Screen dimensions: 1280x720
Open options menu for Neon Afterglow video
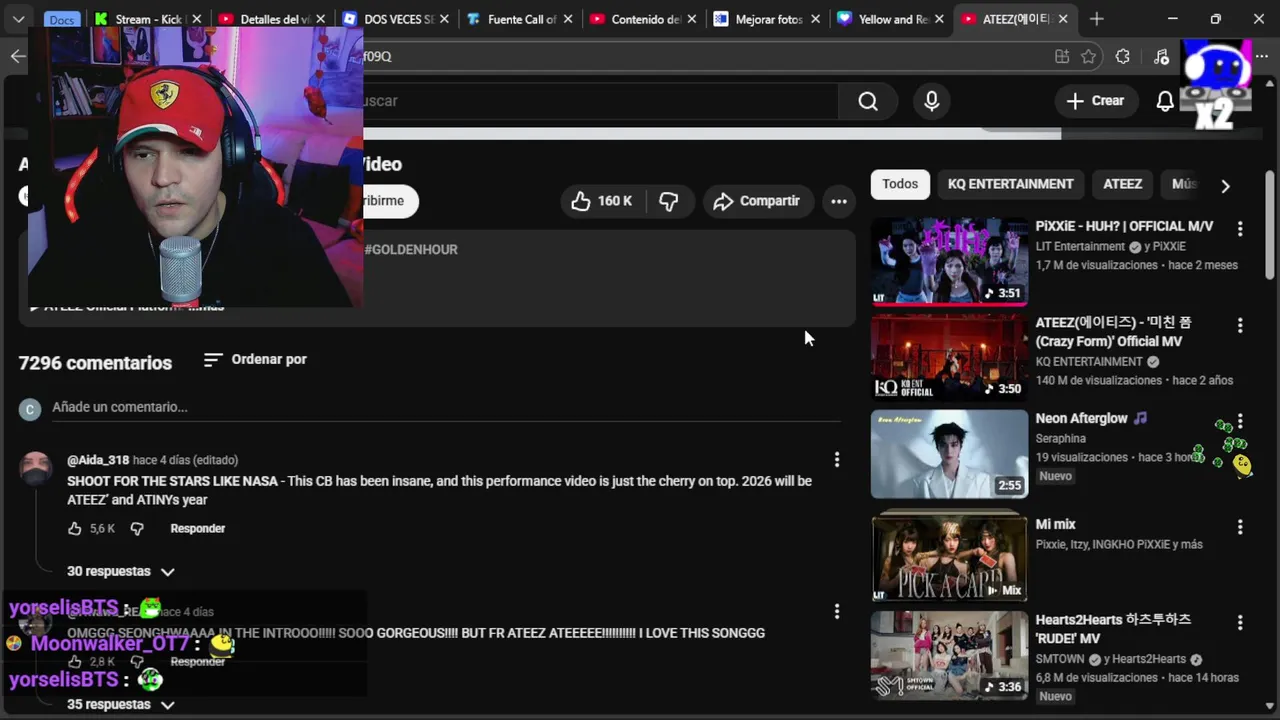(1240, 421)
